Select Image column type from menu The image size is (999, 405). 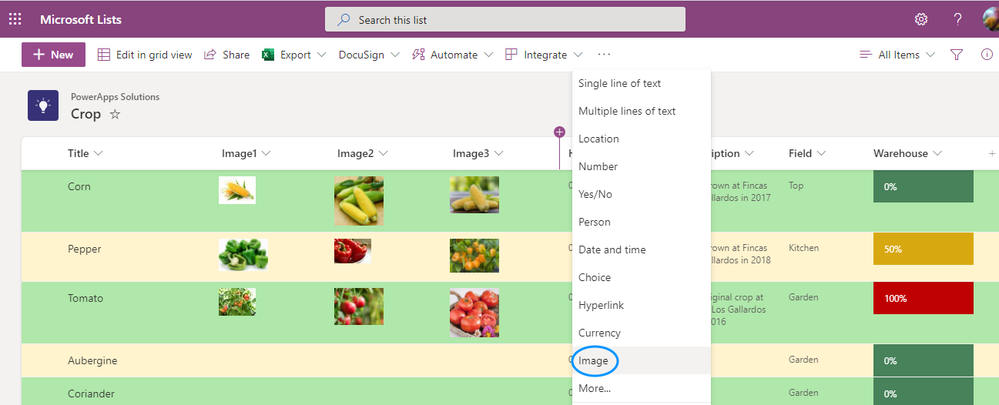tap(594, 360)
